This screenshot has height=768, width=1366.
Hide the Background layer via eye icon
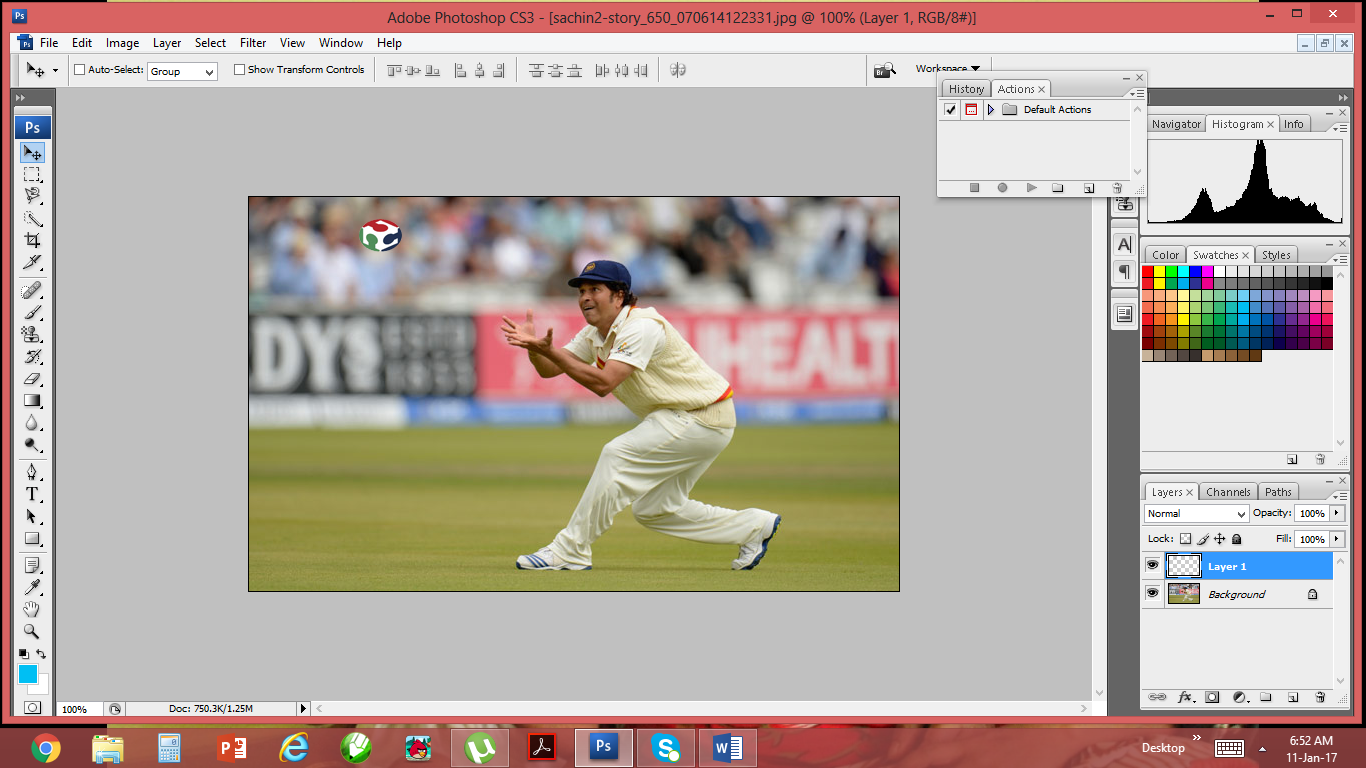(1152, 594)
